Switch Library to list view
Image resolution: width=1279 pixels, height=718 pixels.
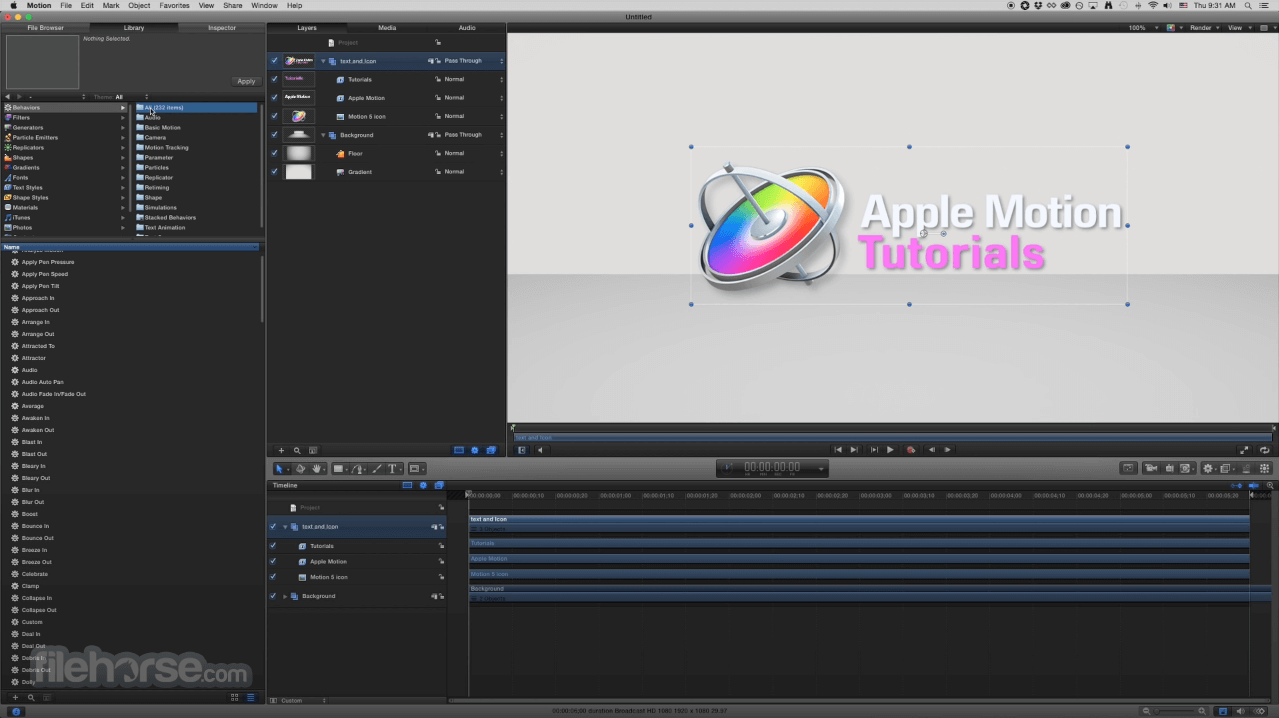[250, 697]
